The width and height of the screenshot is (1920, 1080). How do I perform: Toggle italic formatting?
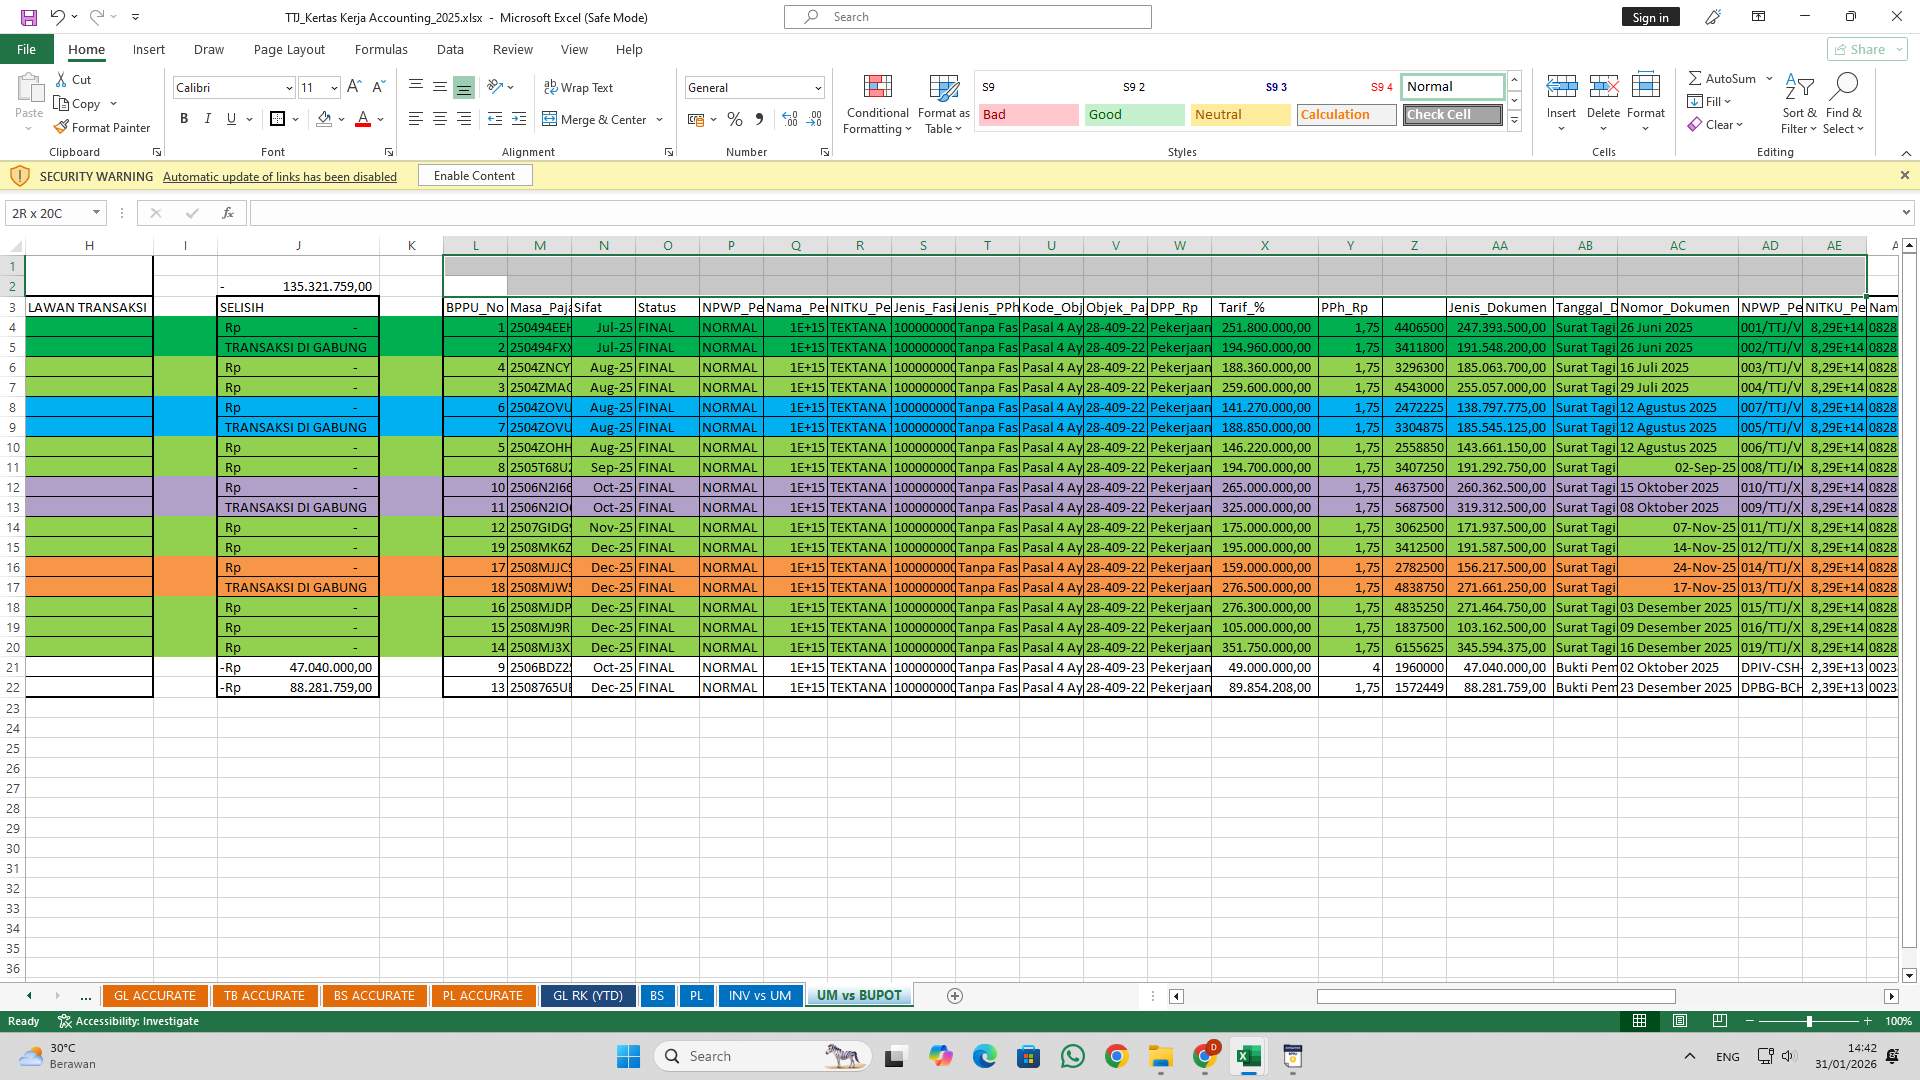[208, 119]
